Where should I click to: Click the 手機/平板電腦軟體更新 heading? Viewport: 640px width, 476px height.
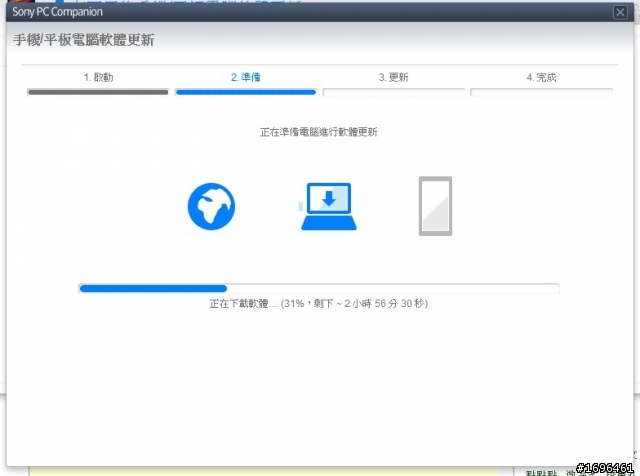tap(84, 40)
